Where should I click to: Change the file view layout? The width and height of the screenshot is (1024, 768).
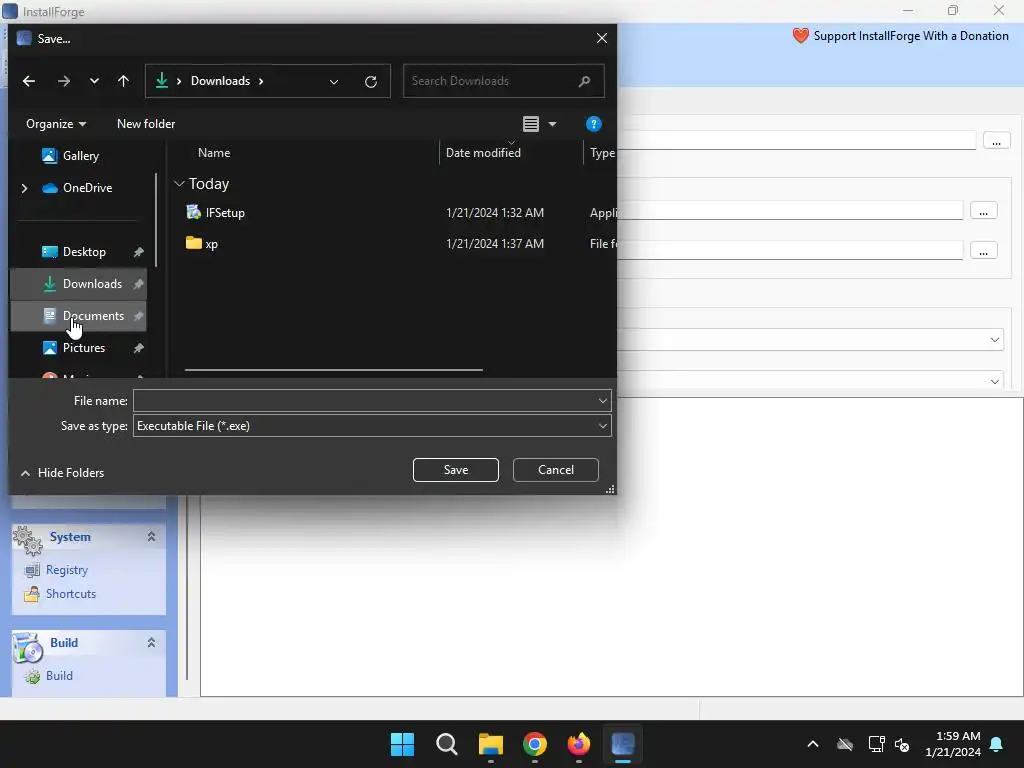coord(531,124)
